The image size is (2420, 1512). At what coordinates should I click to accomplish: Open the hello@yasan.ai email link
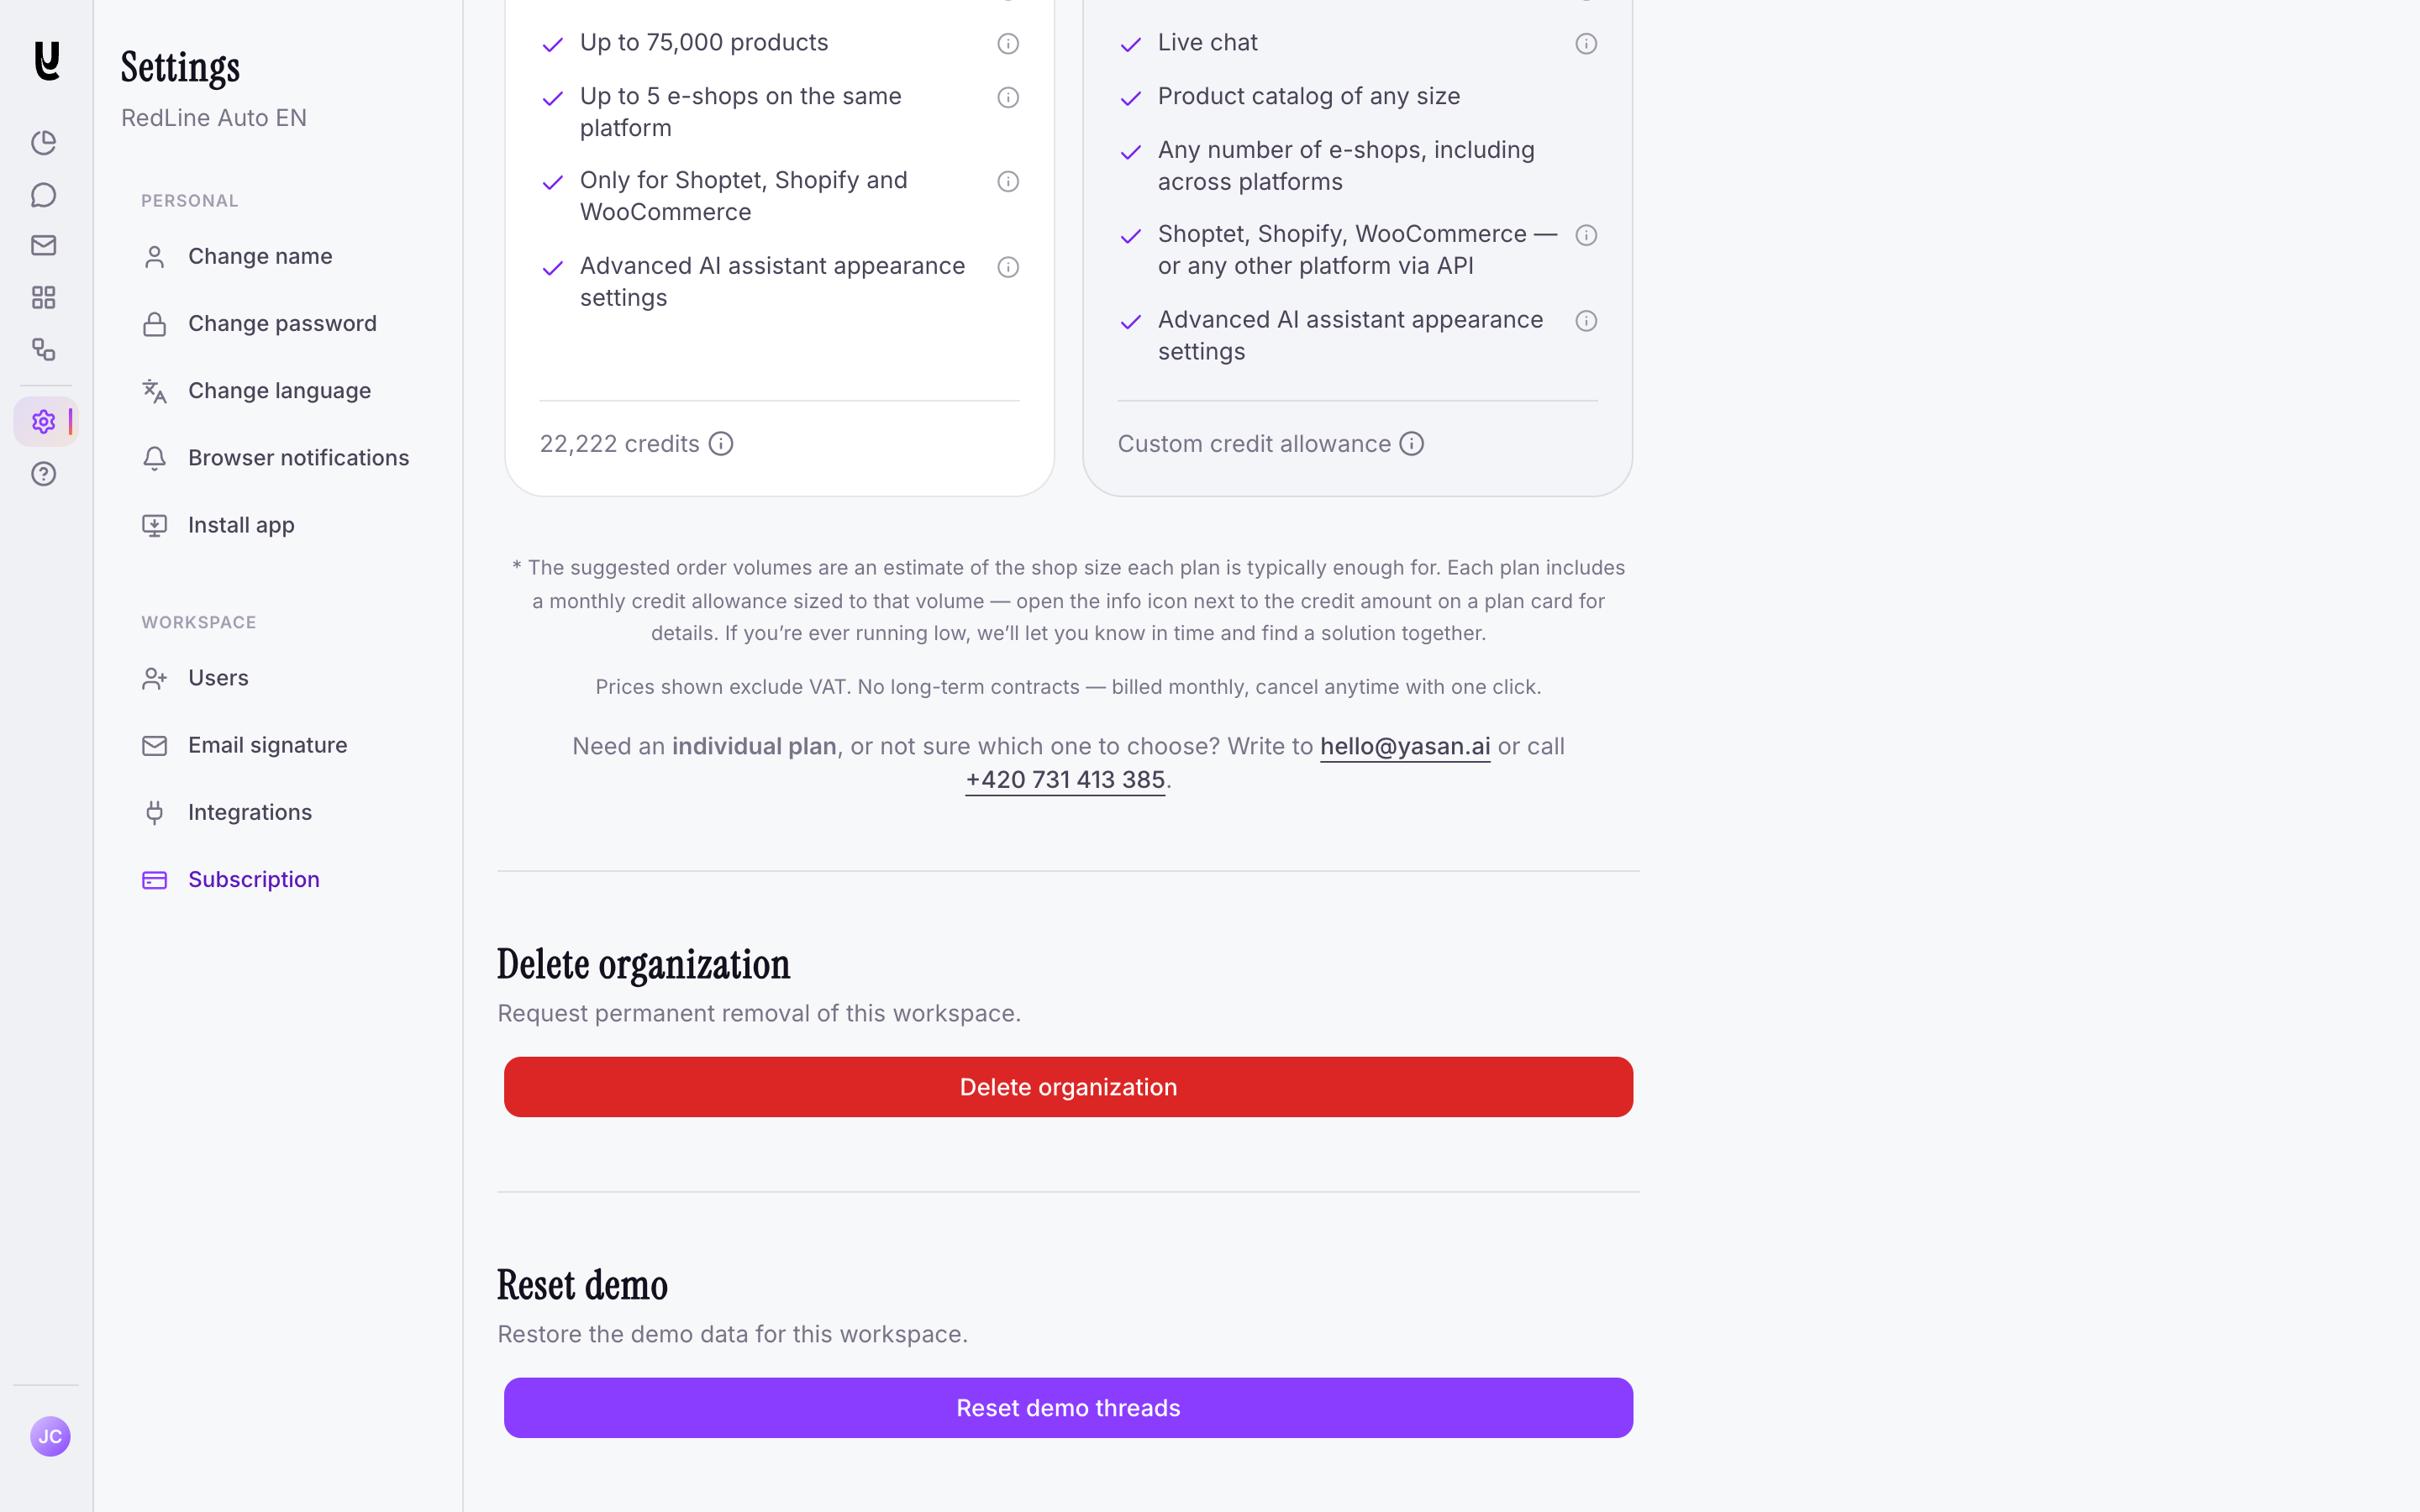1405,747
